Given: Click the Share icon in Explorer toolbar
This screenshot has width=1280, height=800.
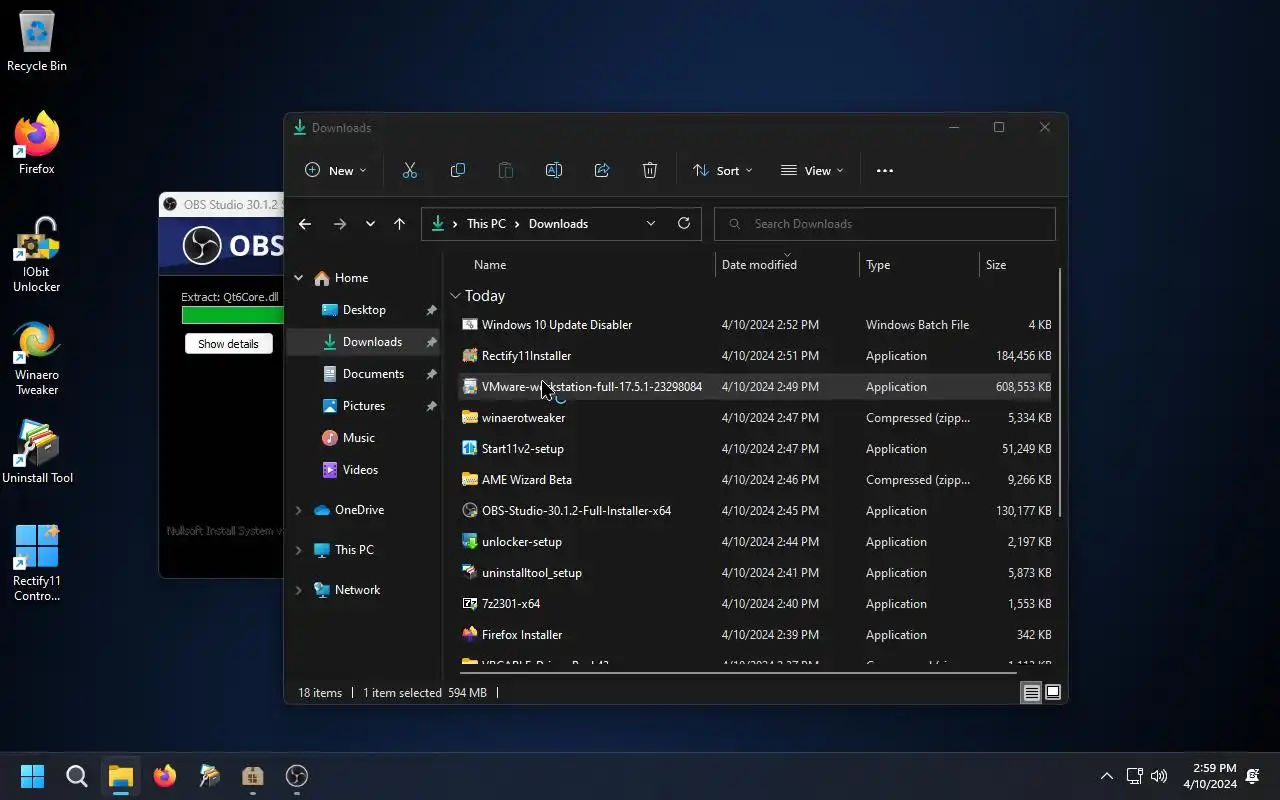Looking at the screenshot, I should click(x=602, y=171).
